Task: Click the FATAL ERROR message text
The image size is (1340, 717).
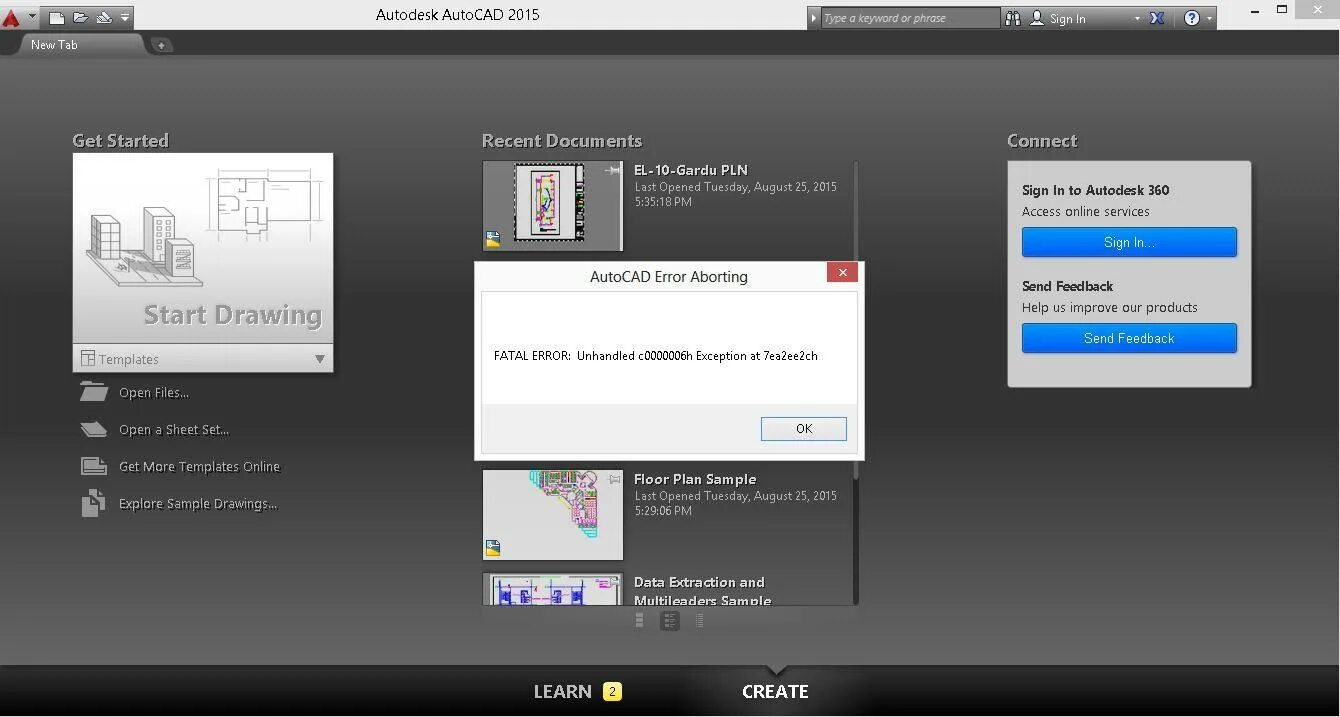Action: click(656, 356)
